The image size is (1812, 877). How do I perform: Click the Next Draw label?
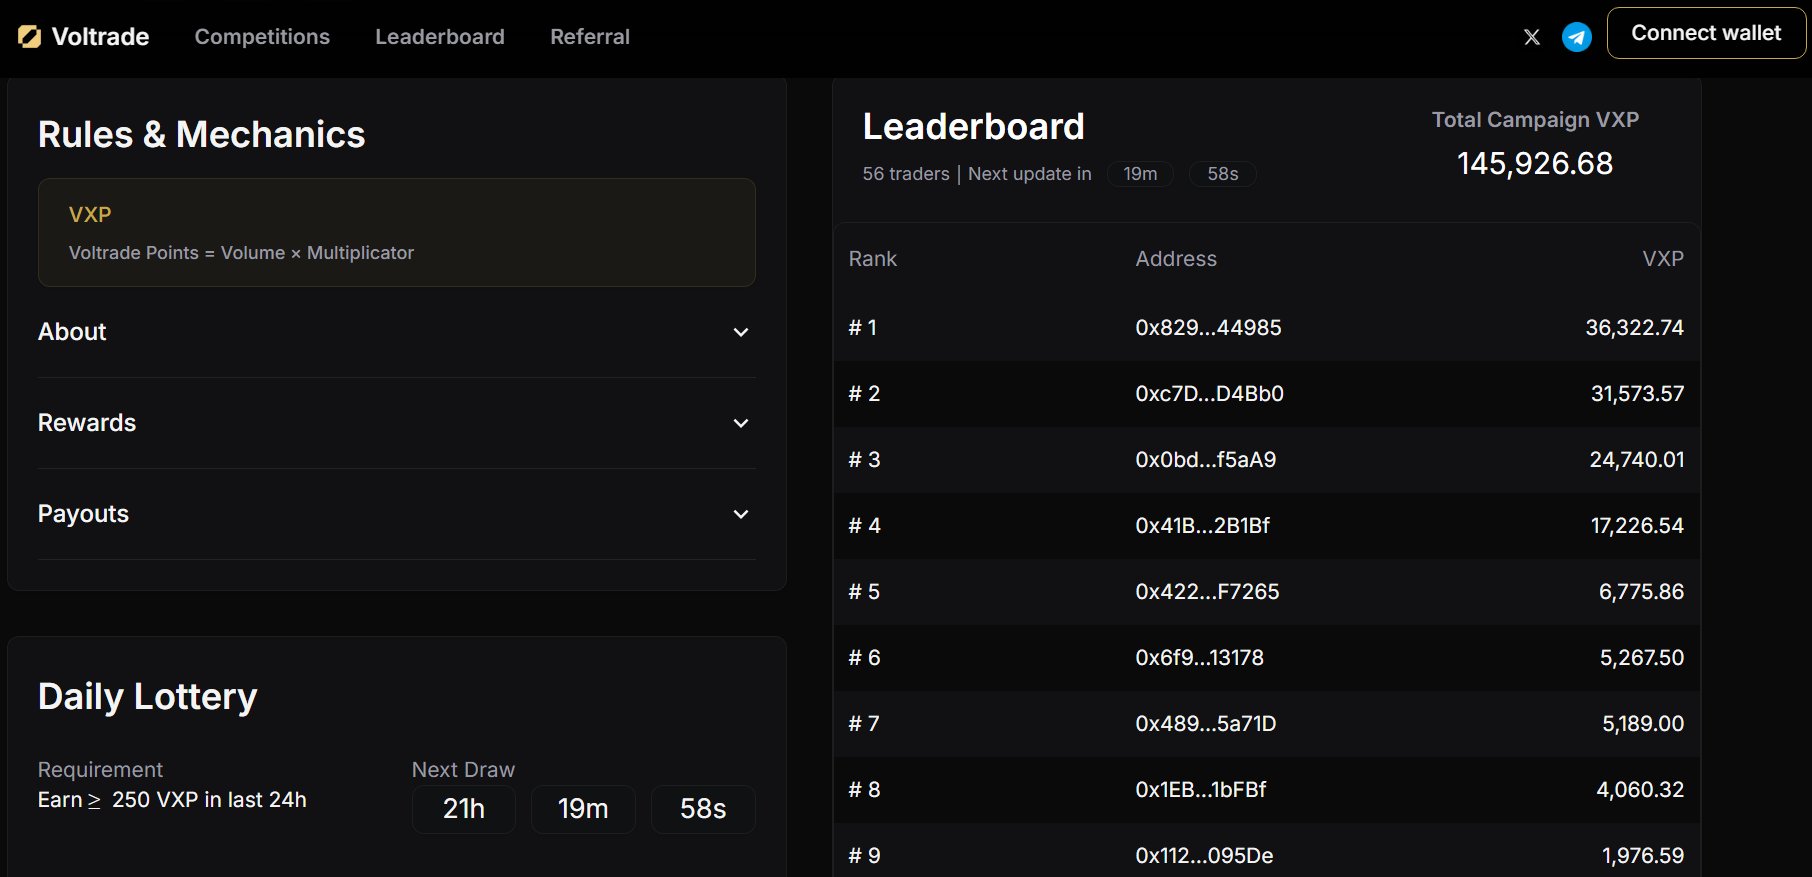463,770
